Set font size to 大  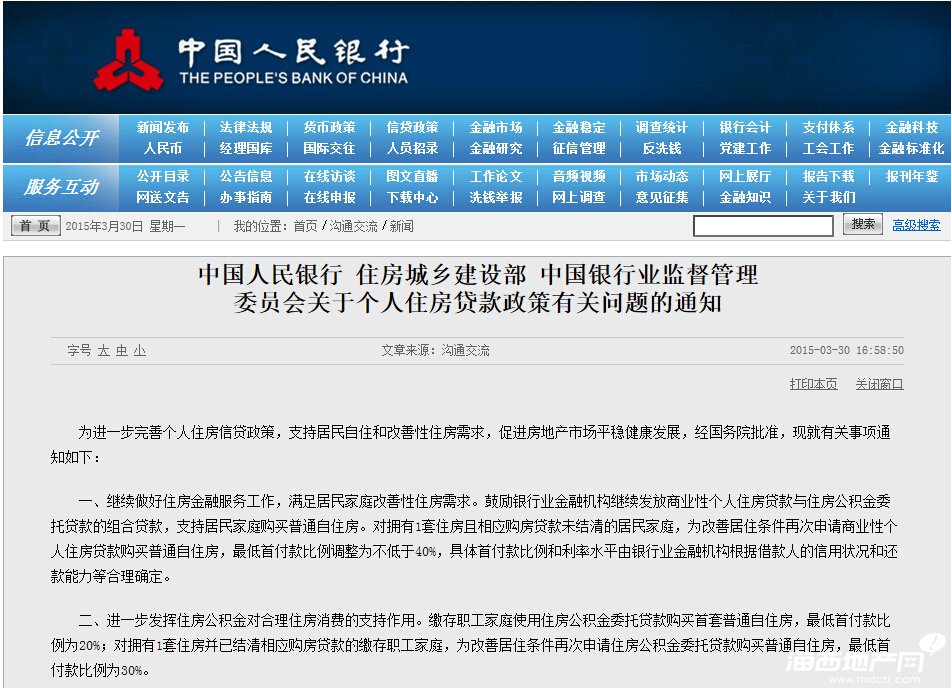[104, 351]
